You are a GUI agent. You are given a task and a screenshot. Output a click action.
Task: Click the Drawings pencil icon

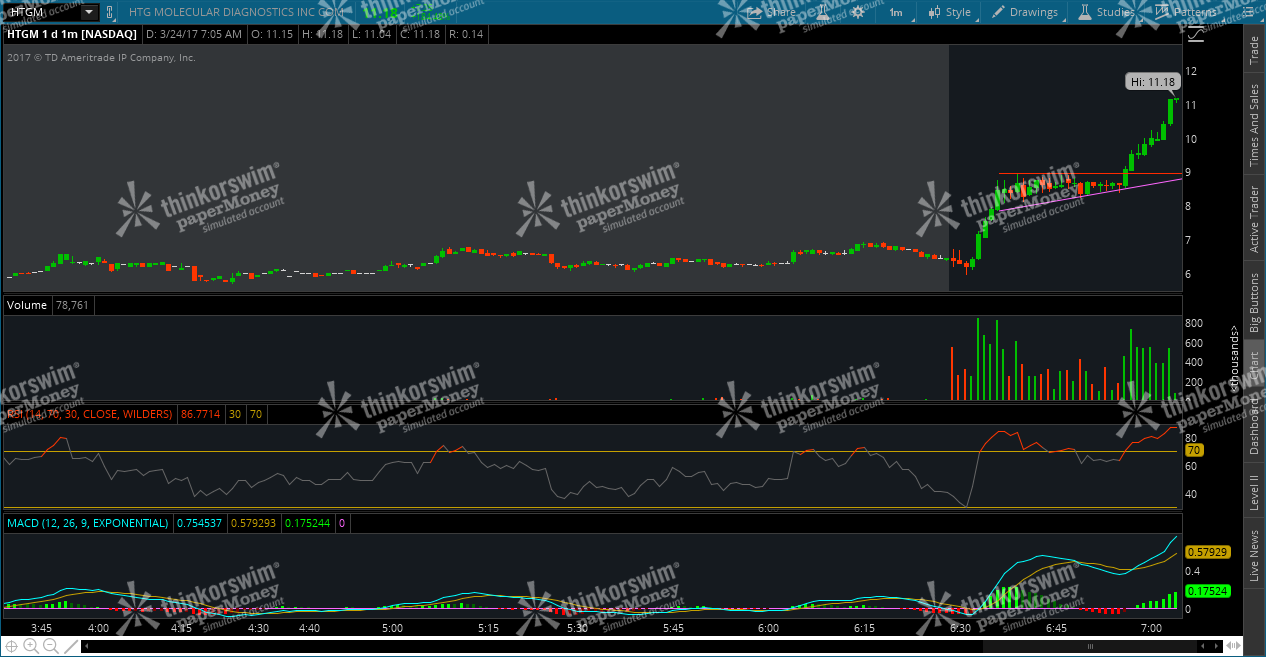(x=999, y=12)
